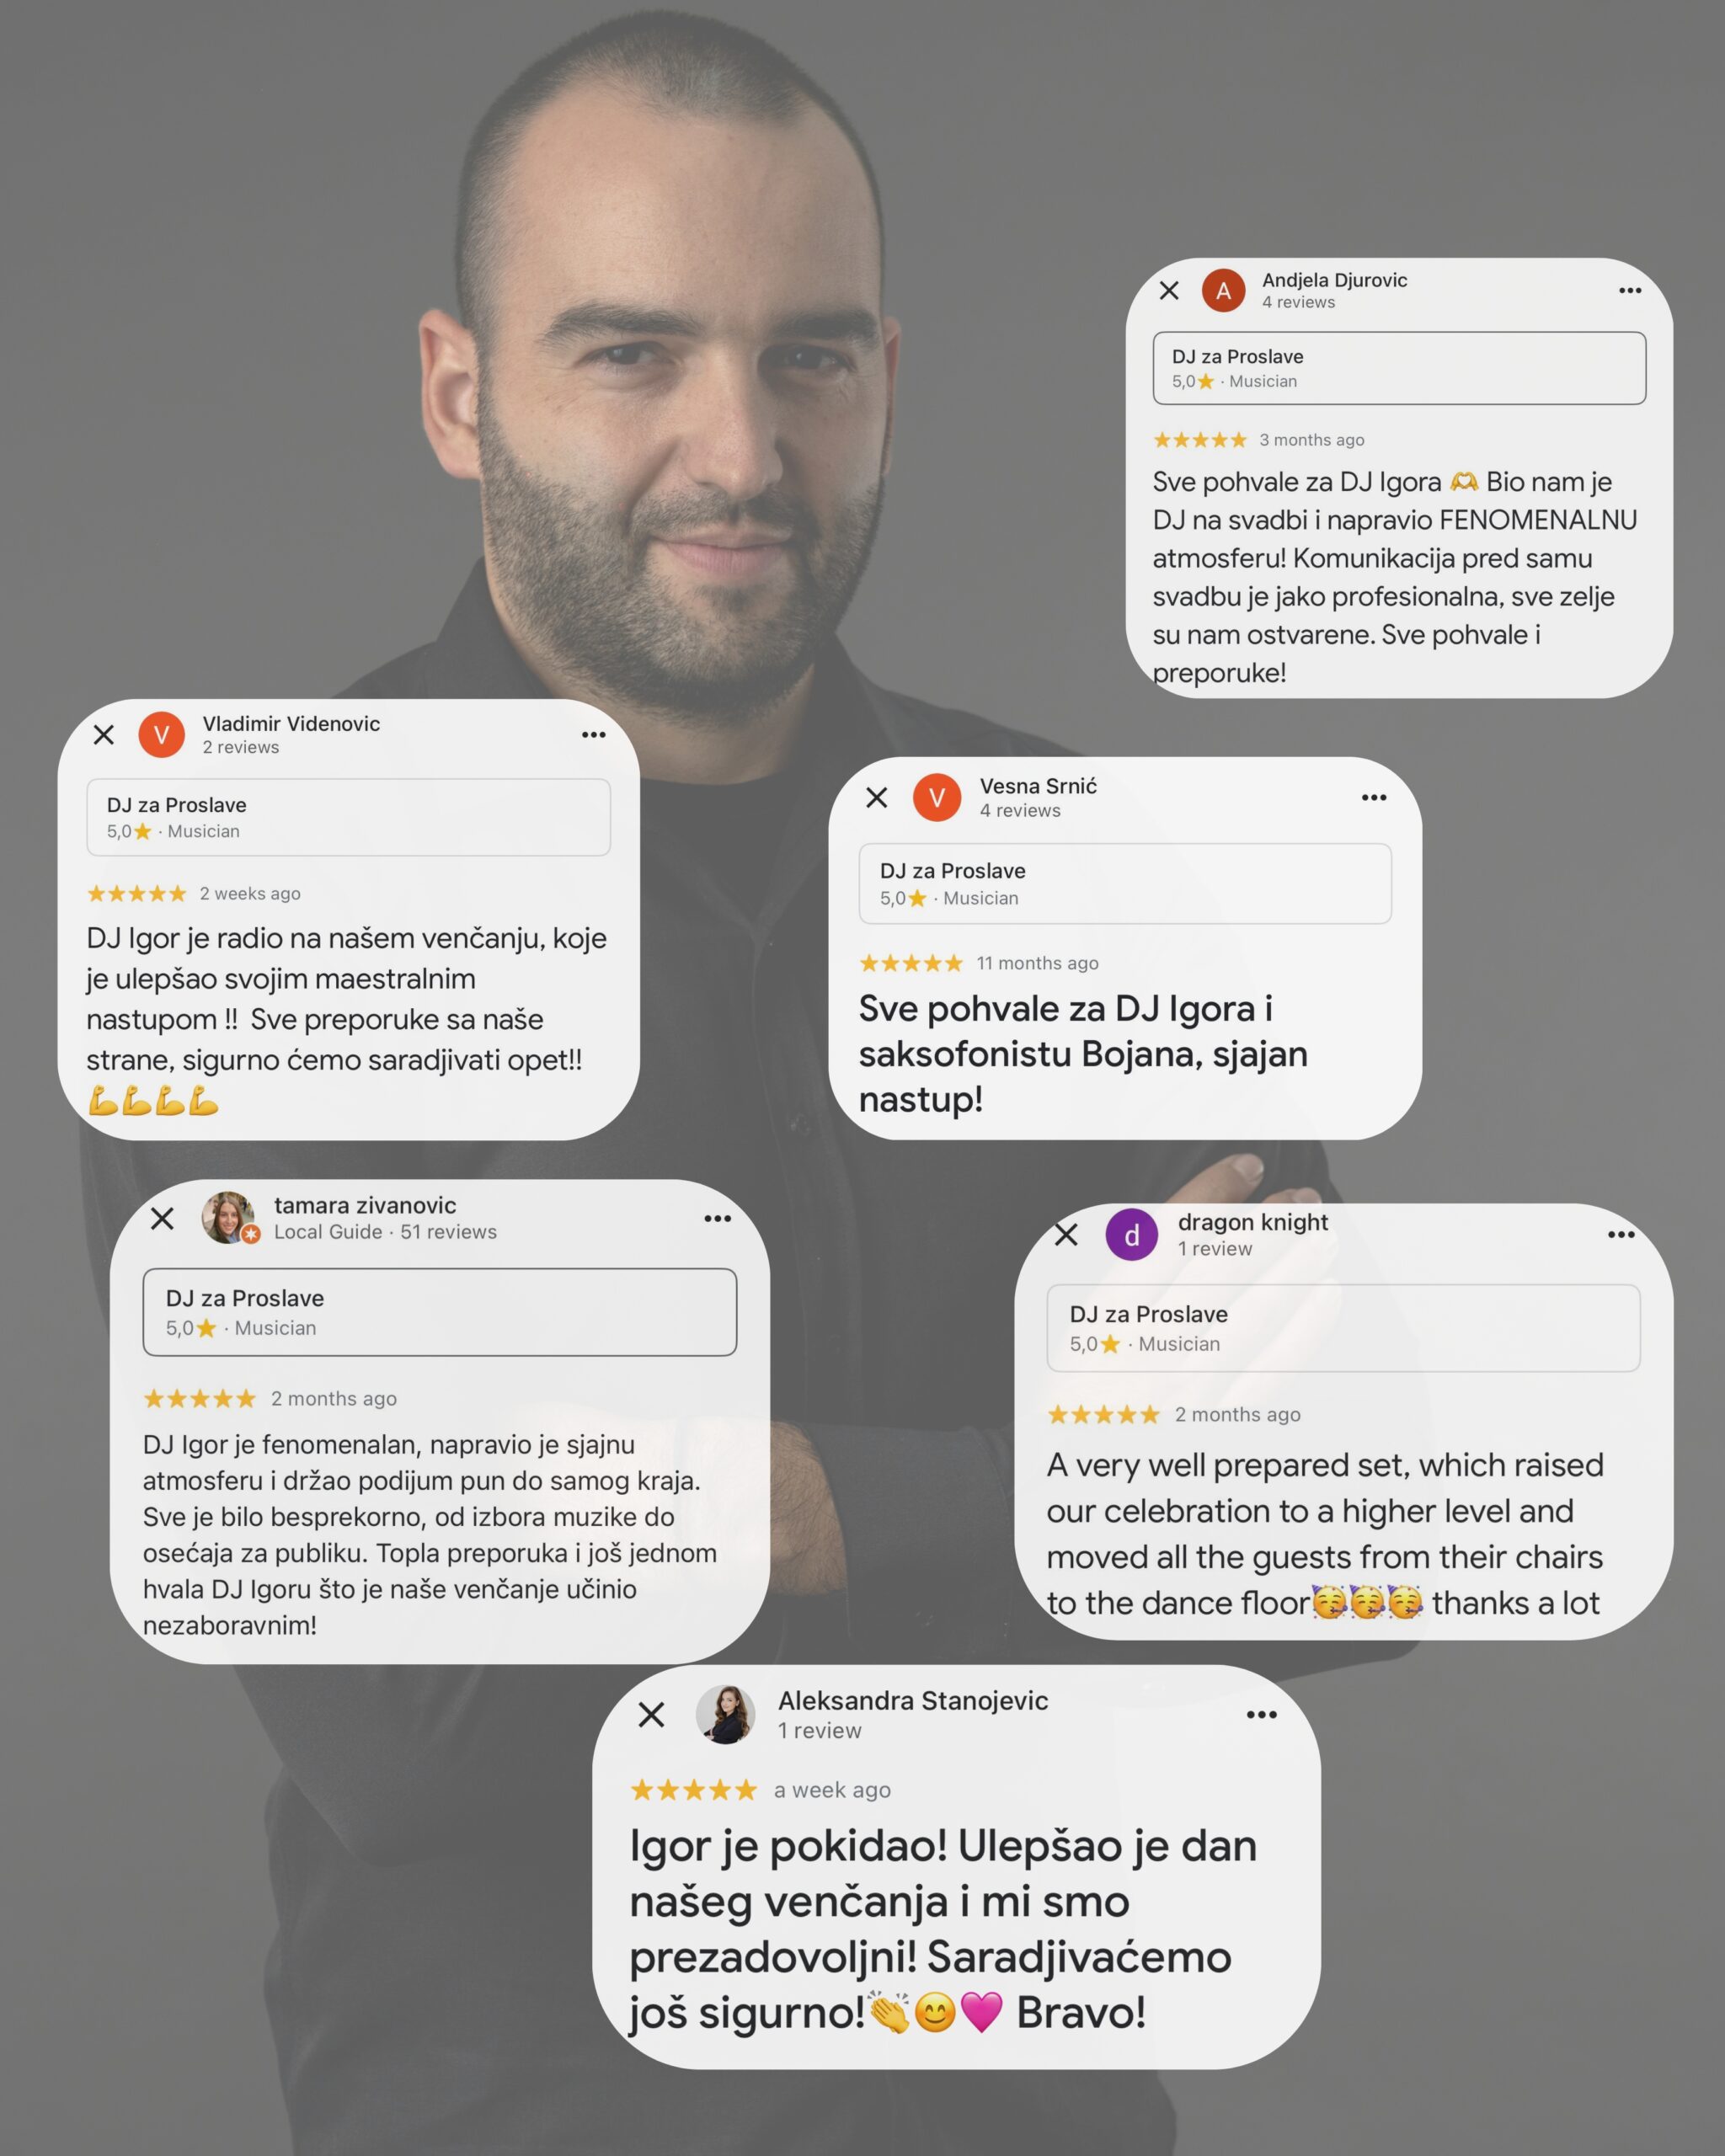Close Andjela Djurovic's review card

coord(1169,290)
